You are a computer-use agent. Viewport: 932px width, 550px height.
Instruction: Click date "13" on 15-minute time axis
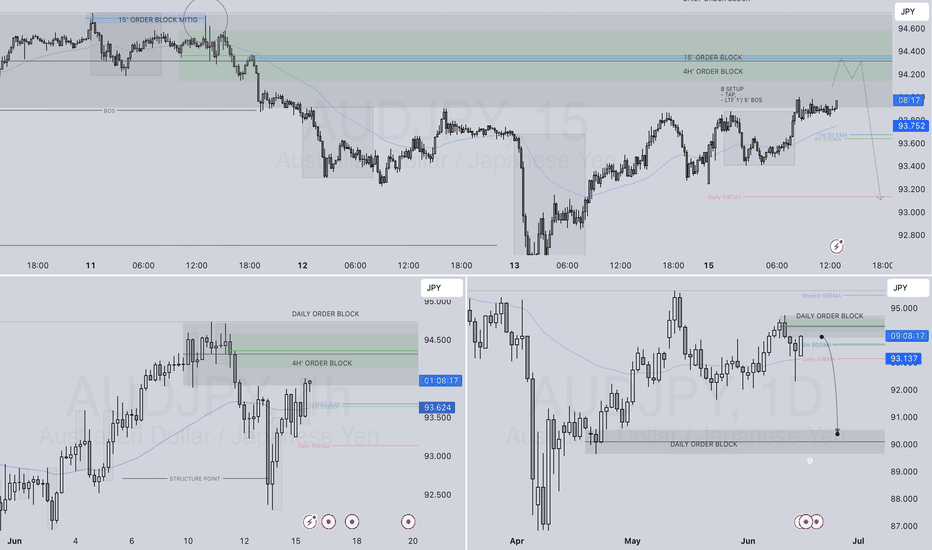(514, 265)
